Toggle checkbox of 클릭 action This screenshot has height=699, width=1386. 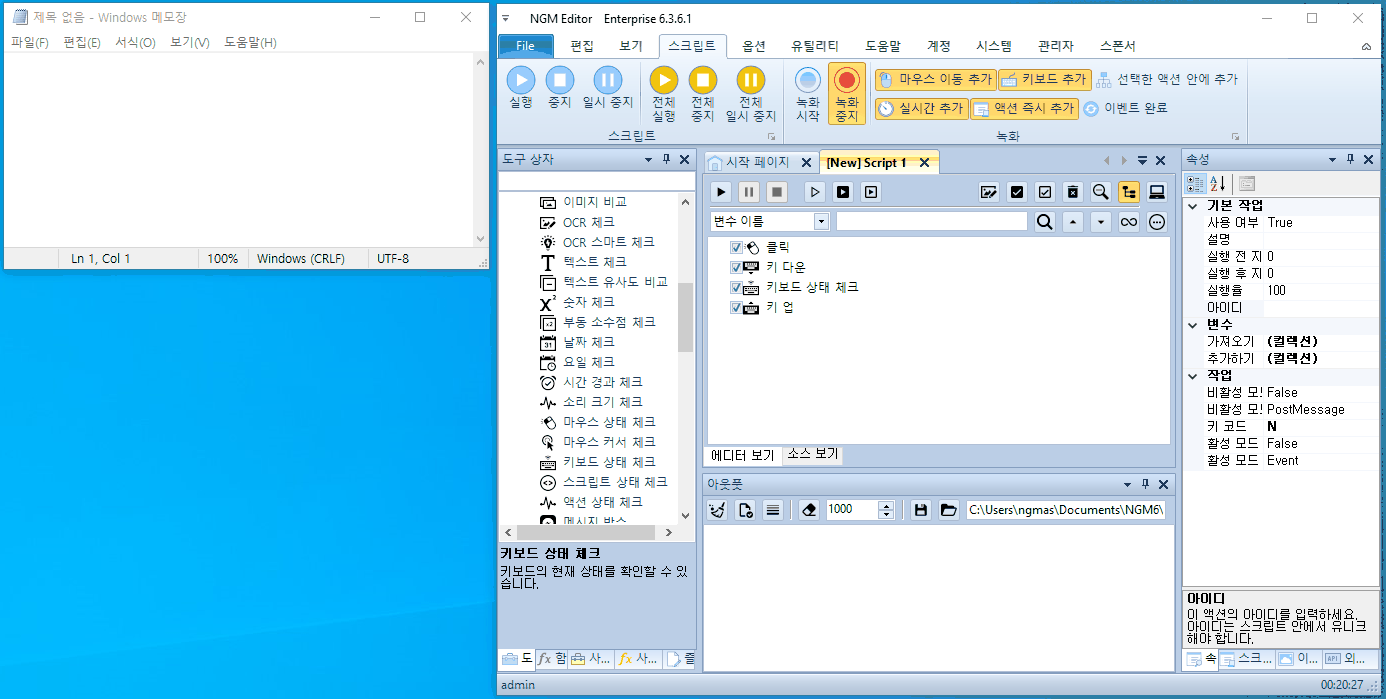click(737, 247)
